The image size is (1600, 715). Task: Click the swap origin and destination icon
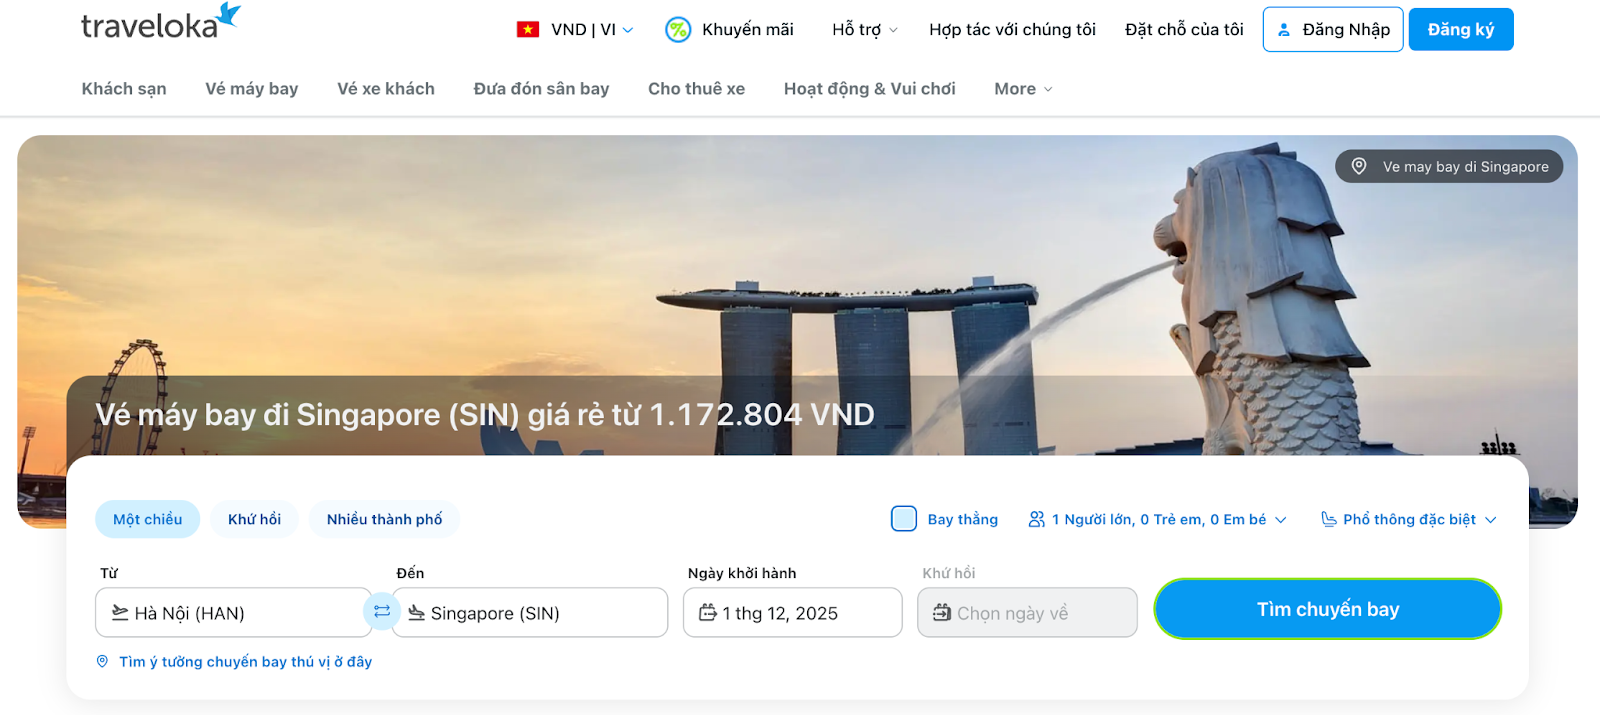382,611
